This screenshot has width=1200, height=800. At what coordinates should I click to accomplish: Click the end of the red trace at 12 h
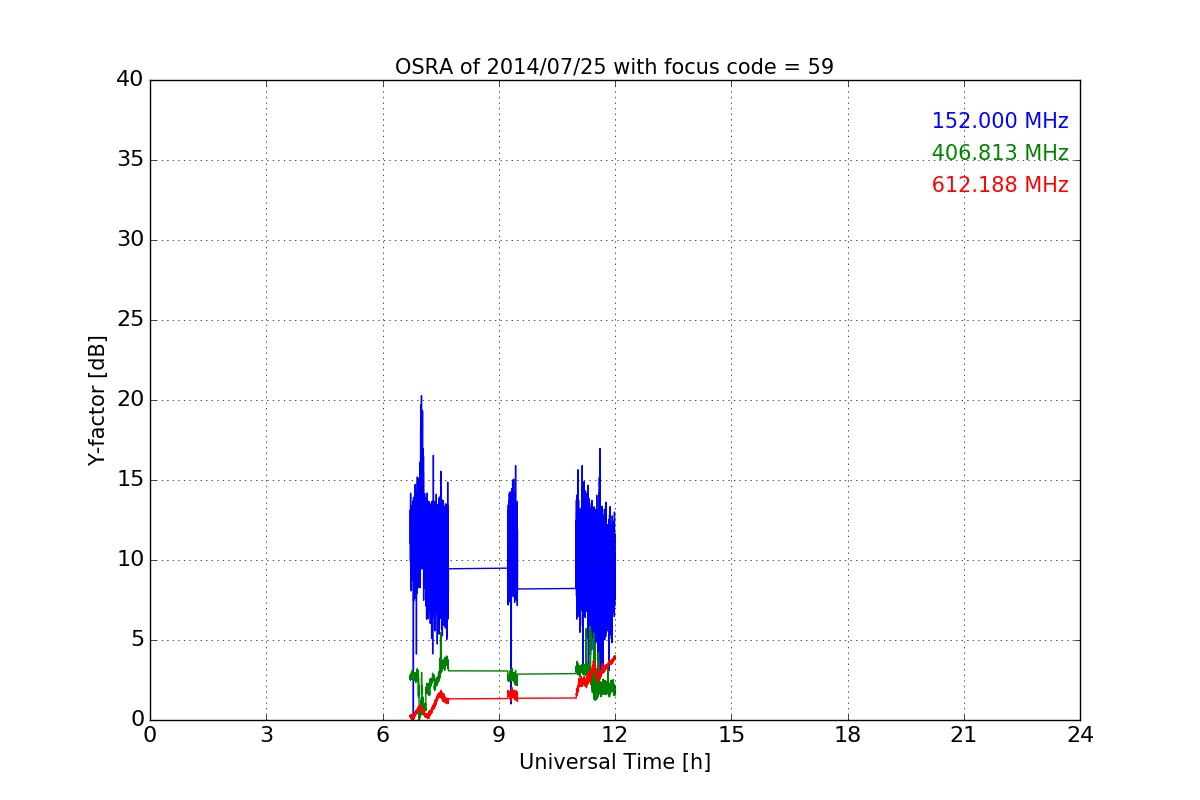pos(614,657)
